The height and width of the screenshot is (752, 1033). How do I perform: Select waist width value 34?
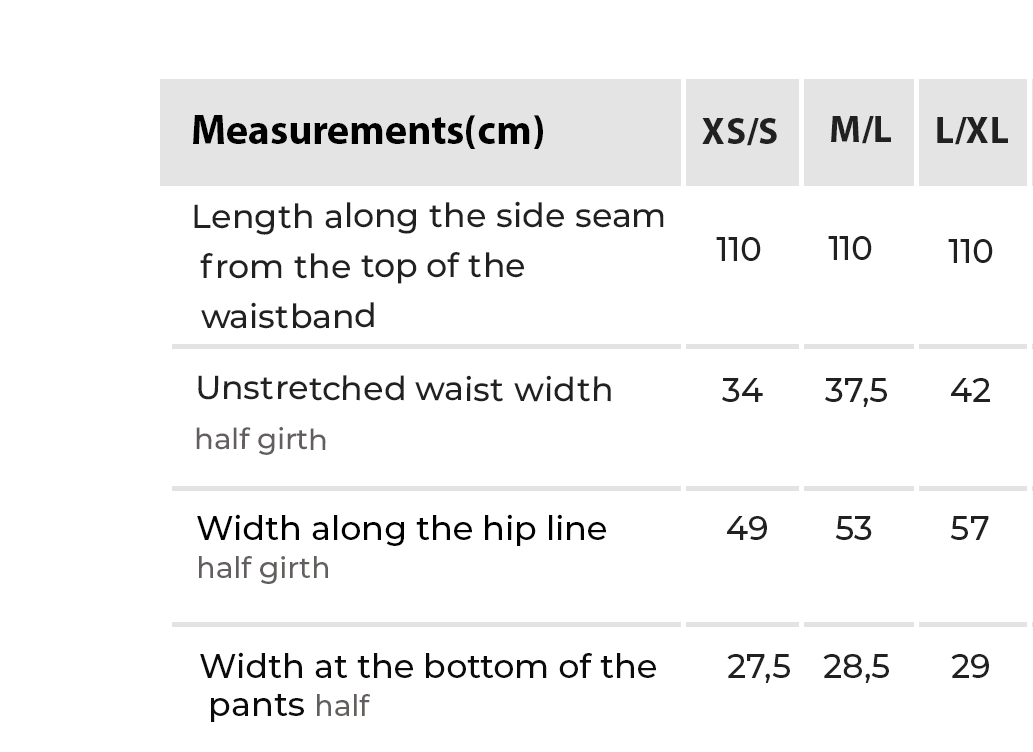(x=742, y=391)
